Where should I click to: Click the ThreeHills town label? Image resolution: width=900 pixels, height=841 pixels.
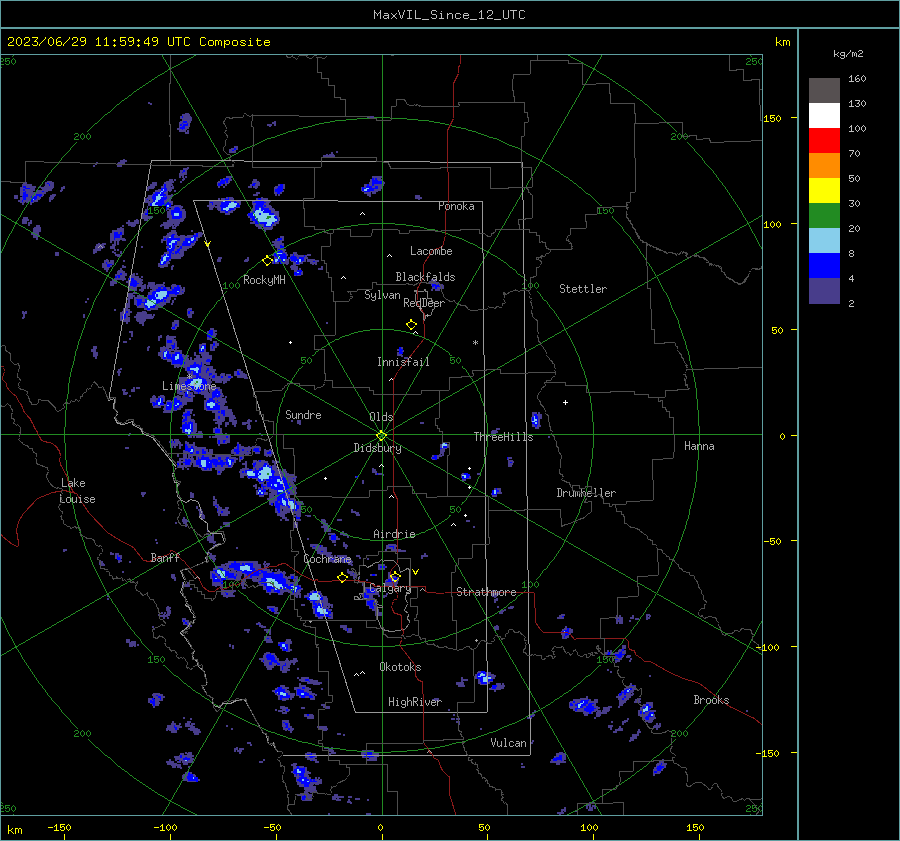[503, 437]
